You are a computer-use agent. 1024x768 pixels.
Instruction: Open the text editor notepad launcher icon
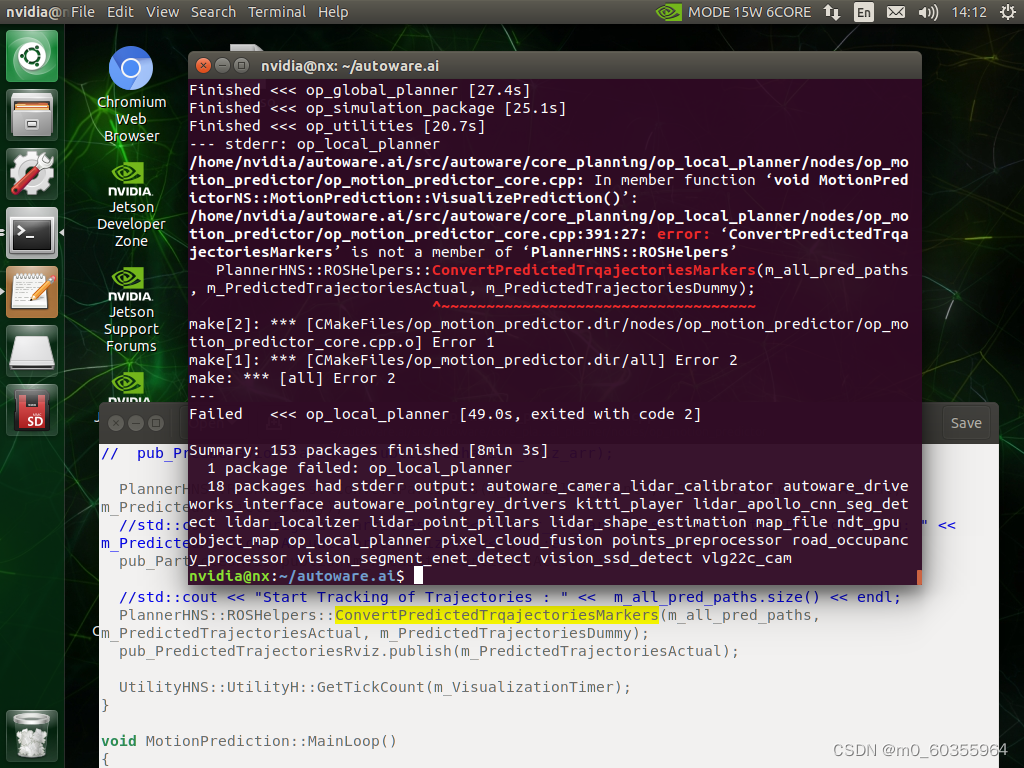(x=32, y=291)
